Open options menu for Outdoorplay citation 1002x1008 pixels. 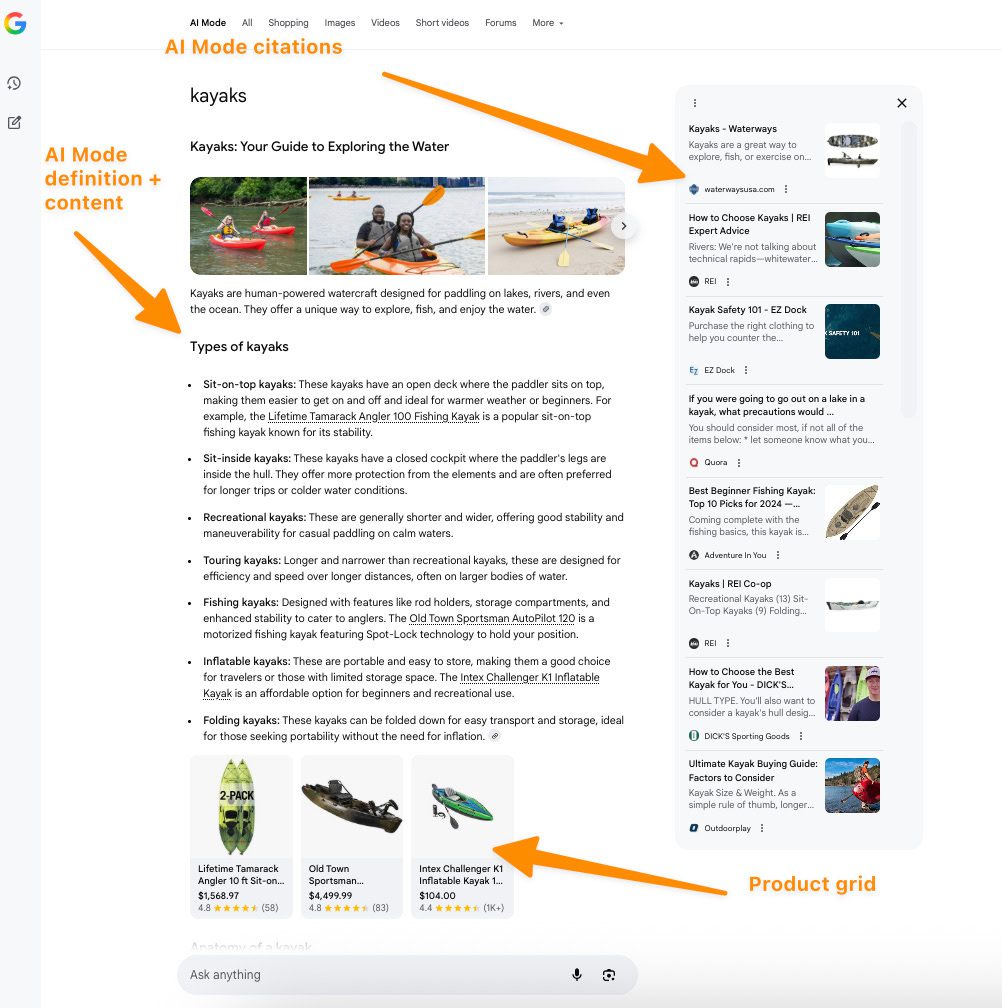click(762, 828)
